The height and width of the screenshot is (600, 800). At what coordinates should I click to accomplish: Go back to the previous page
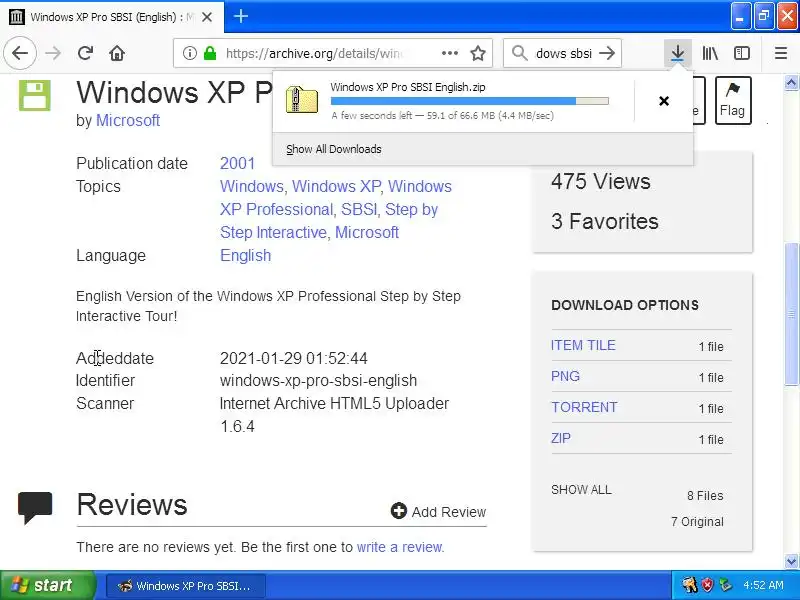pos(20,53)
